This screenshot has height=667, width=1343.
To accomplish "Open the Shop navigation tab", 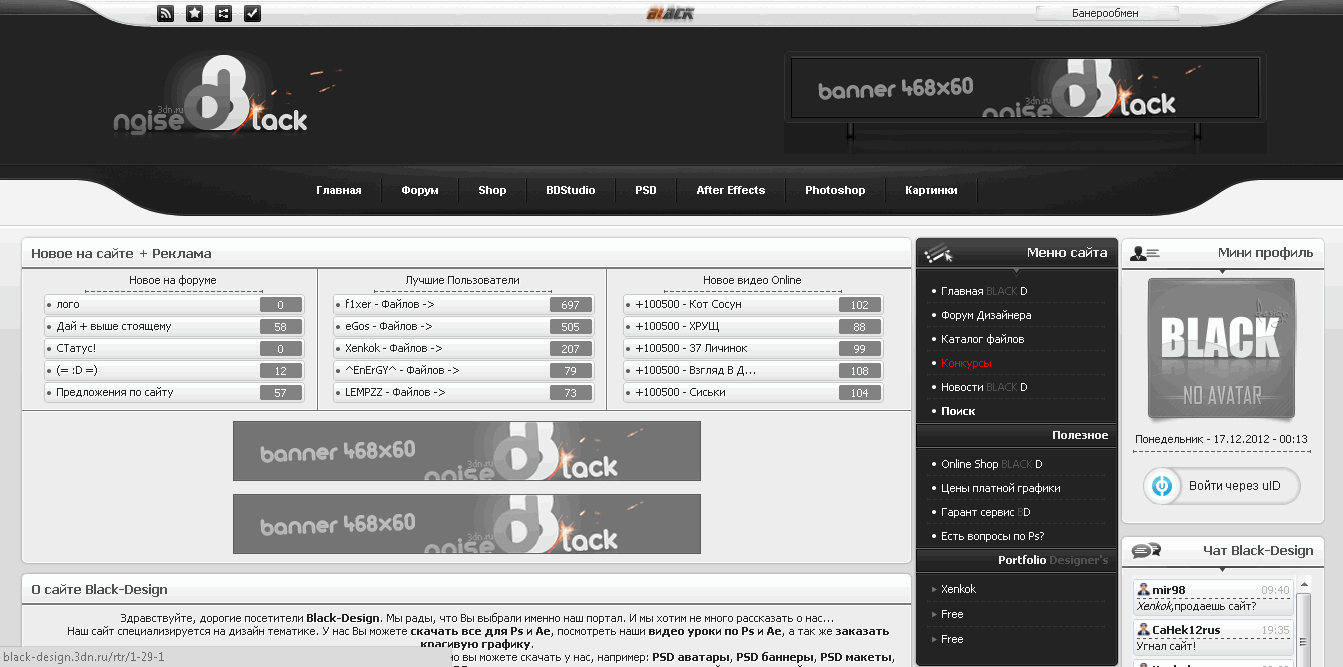I will [x=492, y=190].
